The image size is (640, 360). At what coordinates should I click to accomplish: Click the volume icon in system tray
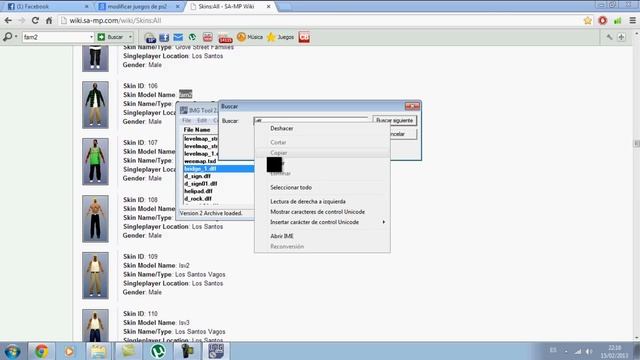[589, 351]
